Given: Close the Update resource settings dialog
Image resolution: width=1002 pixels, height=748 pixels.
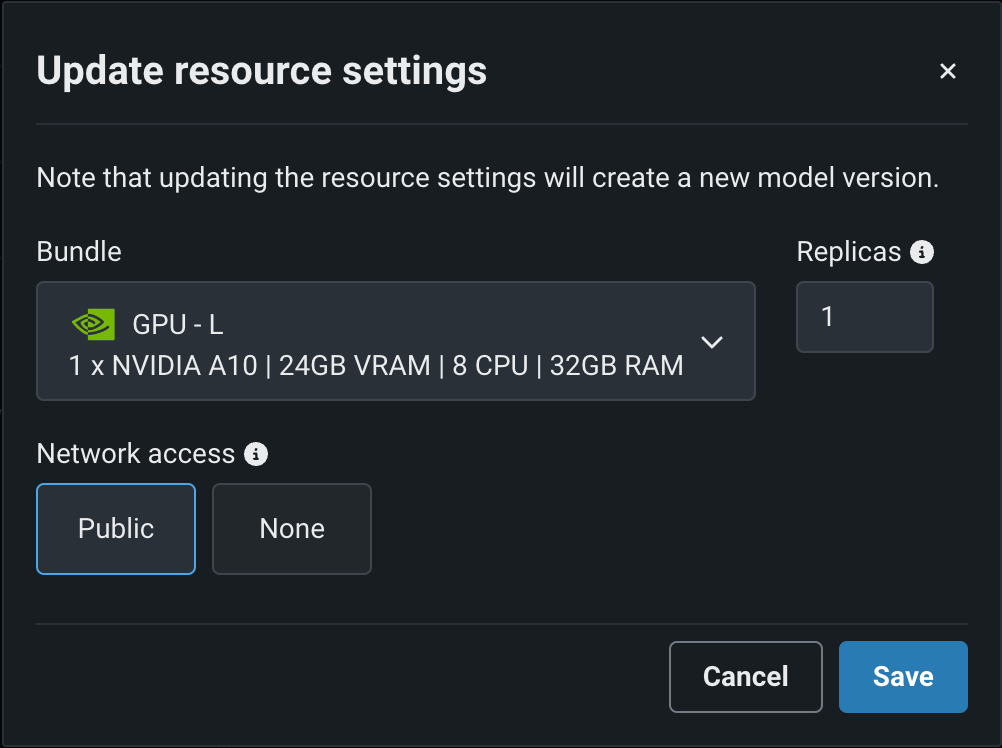Looking at the screenshot, I should tap(948, 71).
